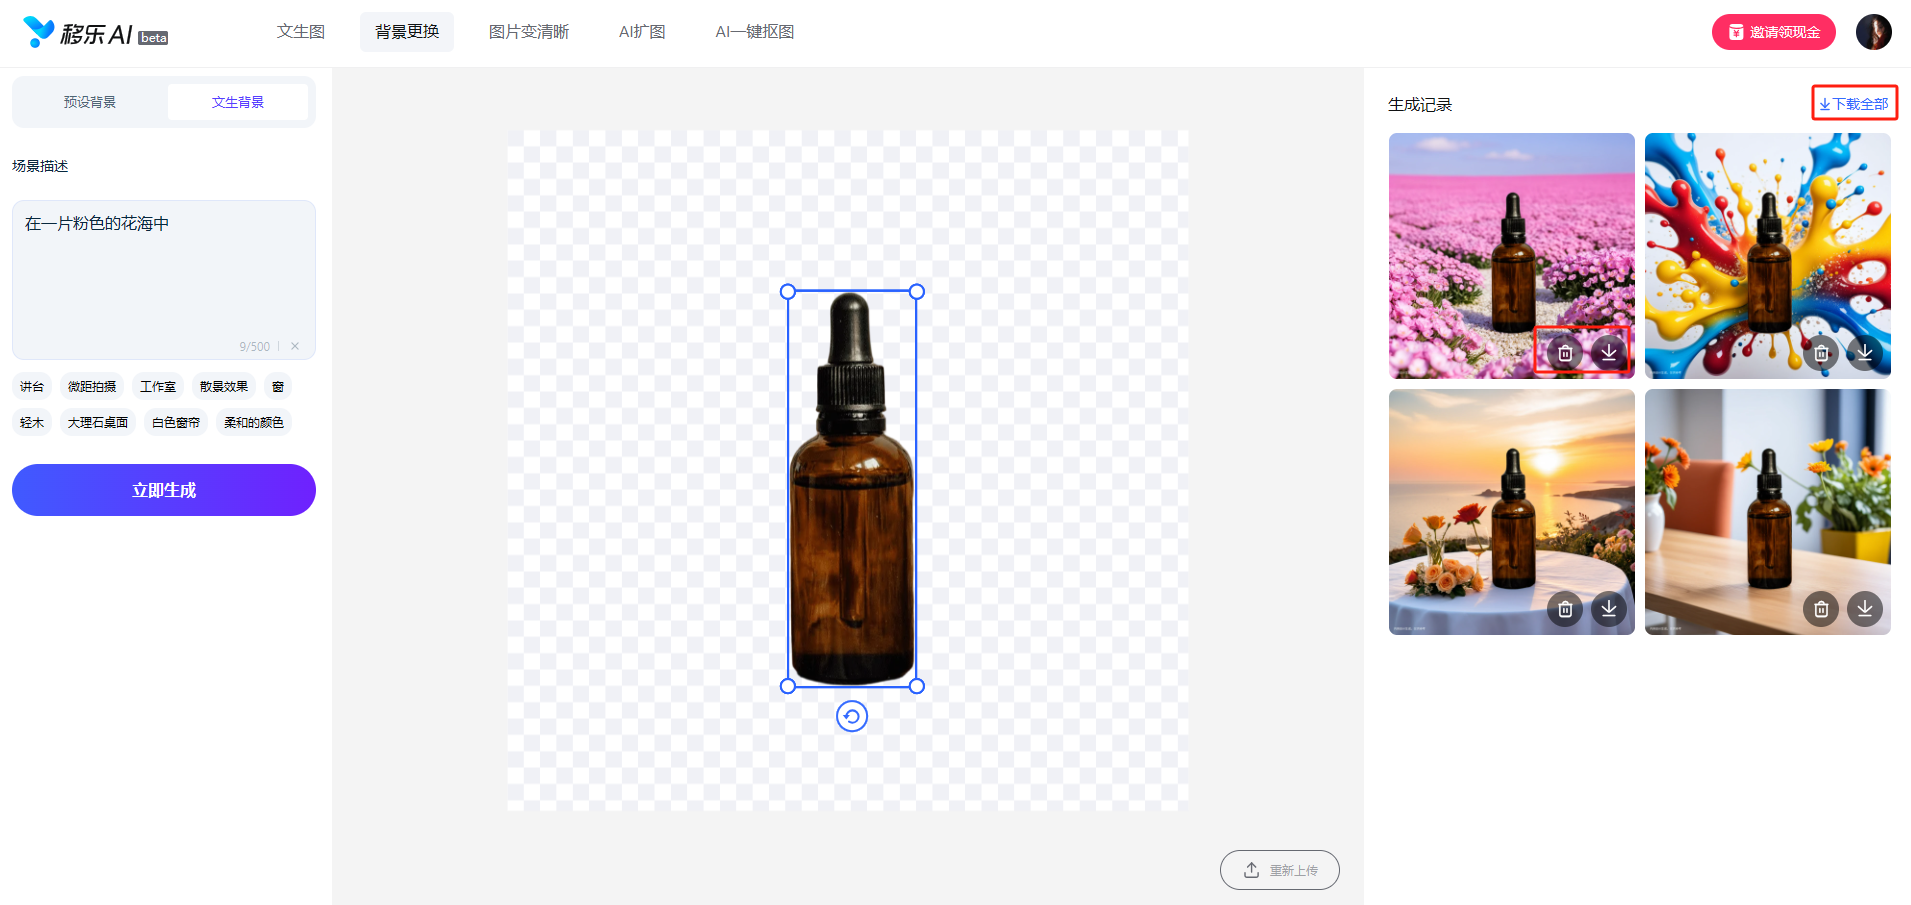Download the pink flower field image
The image size is (1911, 905).
pyautogui.click(x=1608, y=353)
